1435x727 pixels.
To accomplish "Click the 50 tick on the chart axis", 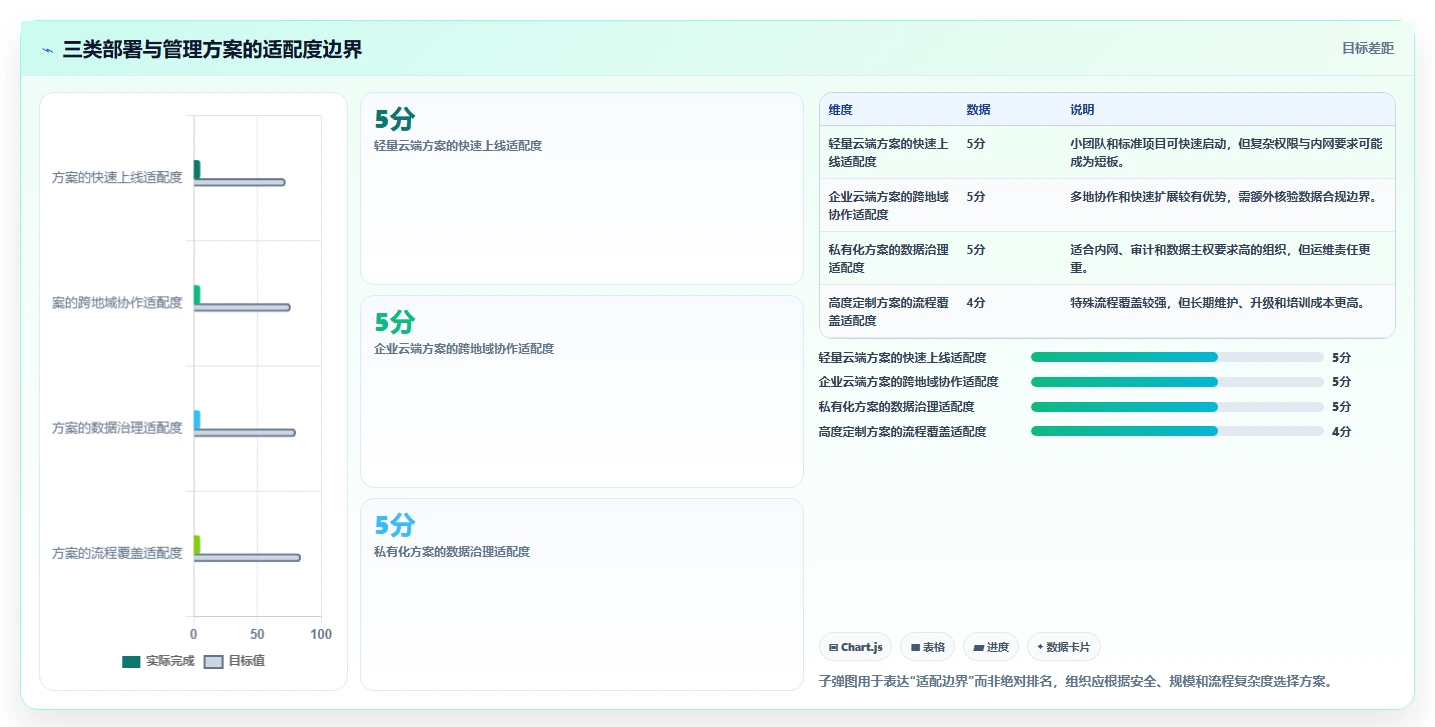I will pyautogui.click(x=257, y=635).
